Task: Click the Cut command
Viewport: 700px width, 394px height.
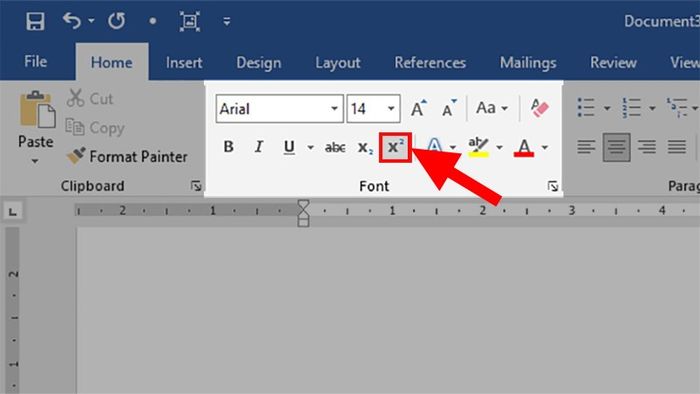Action: 90,98
